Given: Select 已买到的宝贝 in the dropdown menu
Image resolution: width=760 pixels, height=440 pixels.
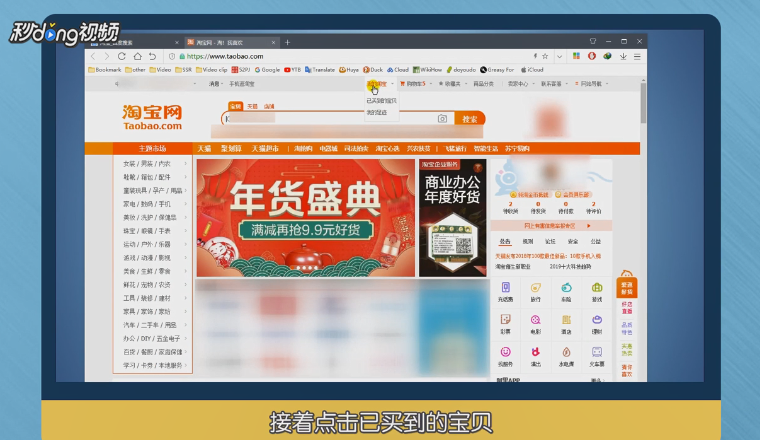Looking at the screenshot, I should 381,101.
